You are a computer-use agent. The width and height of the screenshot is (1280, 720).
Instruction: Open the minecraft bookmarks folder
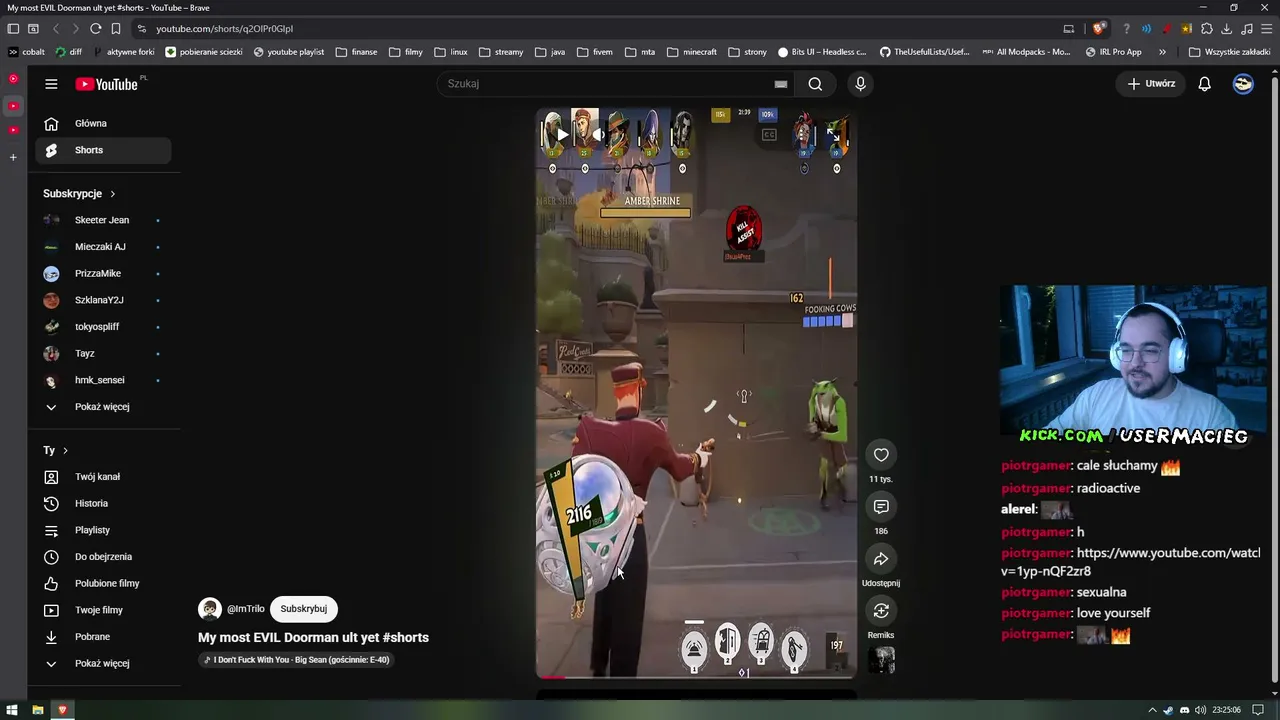click(692, 52)
